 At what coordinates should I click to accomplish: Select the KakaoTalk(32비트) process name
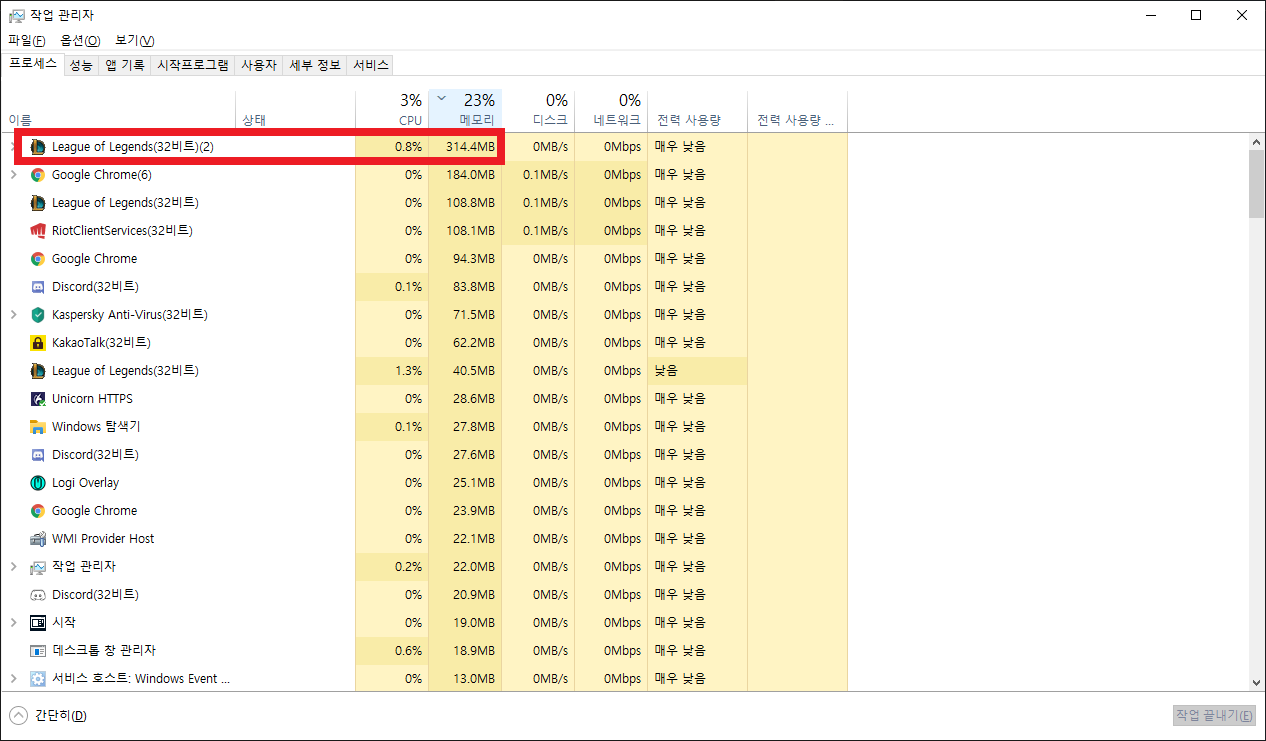[x=101, y=343]
